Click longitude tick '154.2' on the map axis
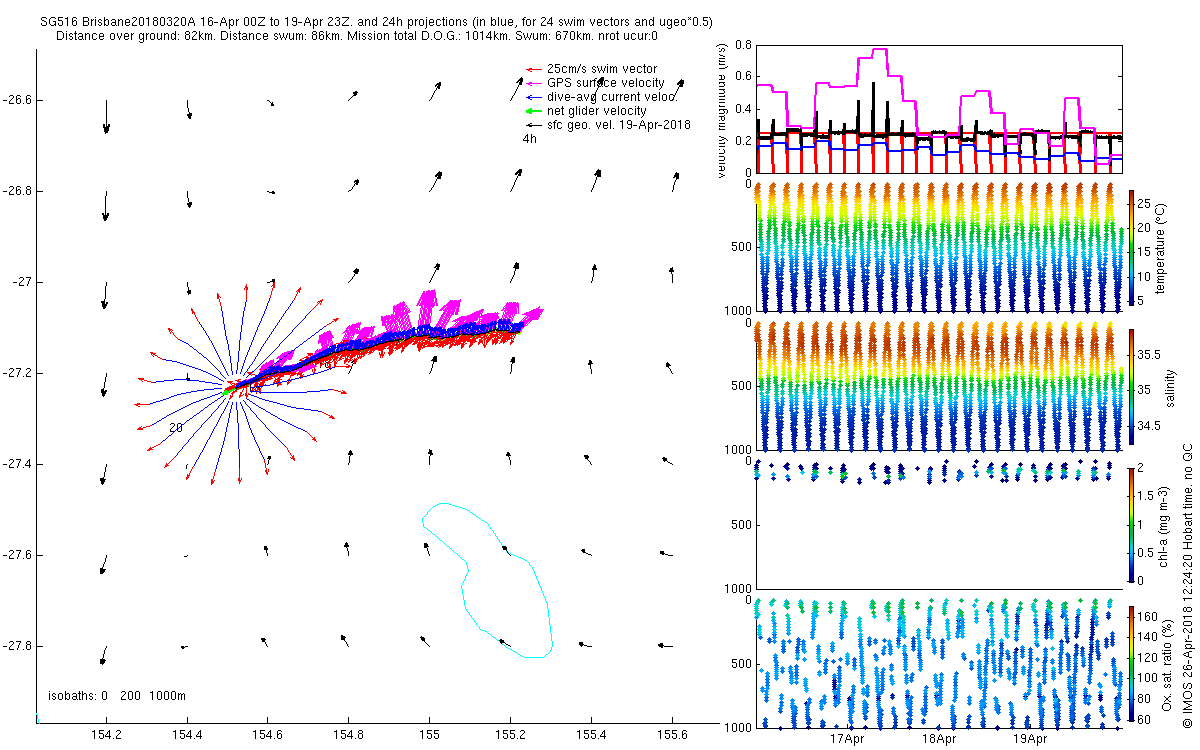 click(105, 735)
